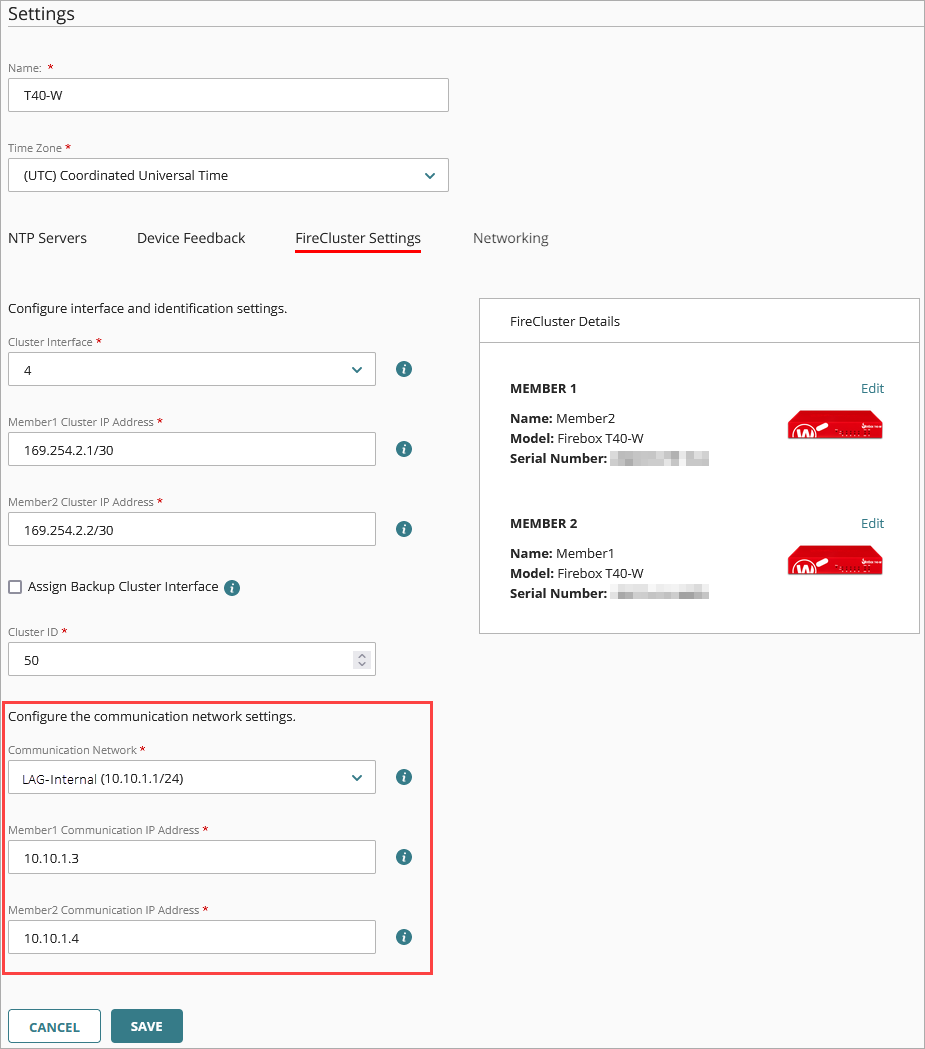Switch to the NTP Servers tab

[x=47, y=238]
